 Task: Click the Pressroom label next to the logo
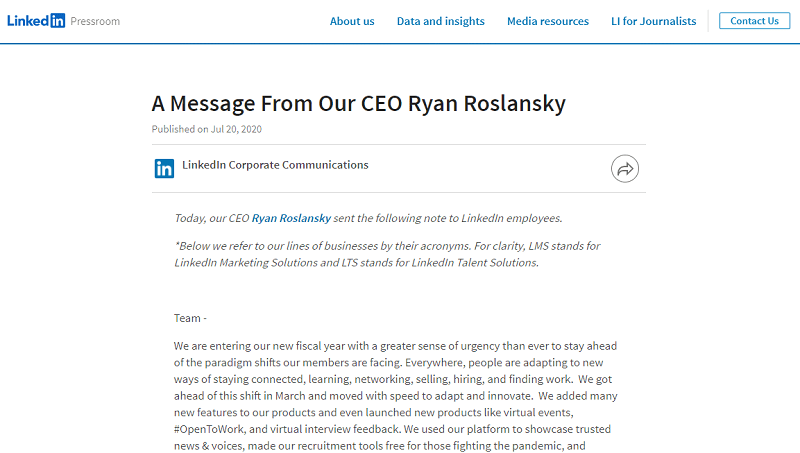coord(95,21)
